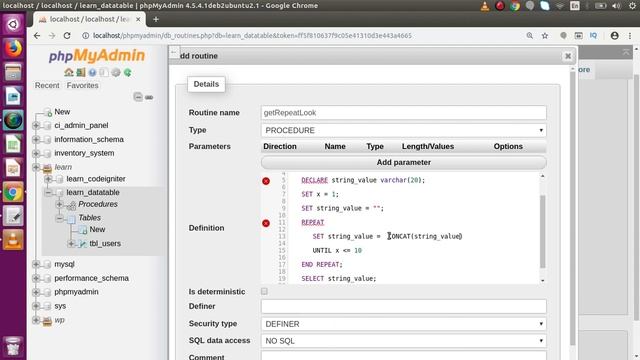The image size is (640, 360).
Task: Click the log out door icon
Action: [81, 72]
